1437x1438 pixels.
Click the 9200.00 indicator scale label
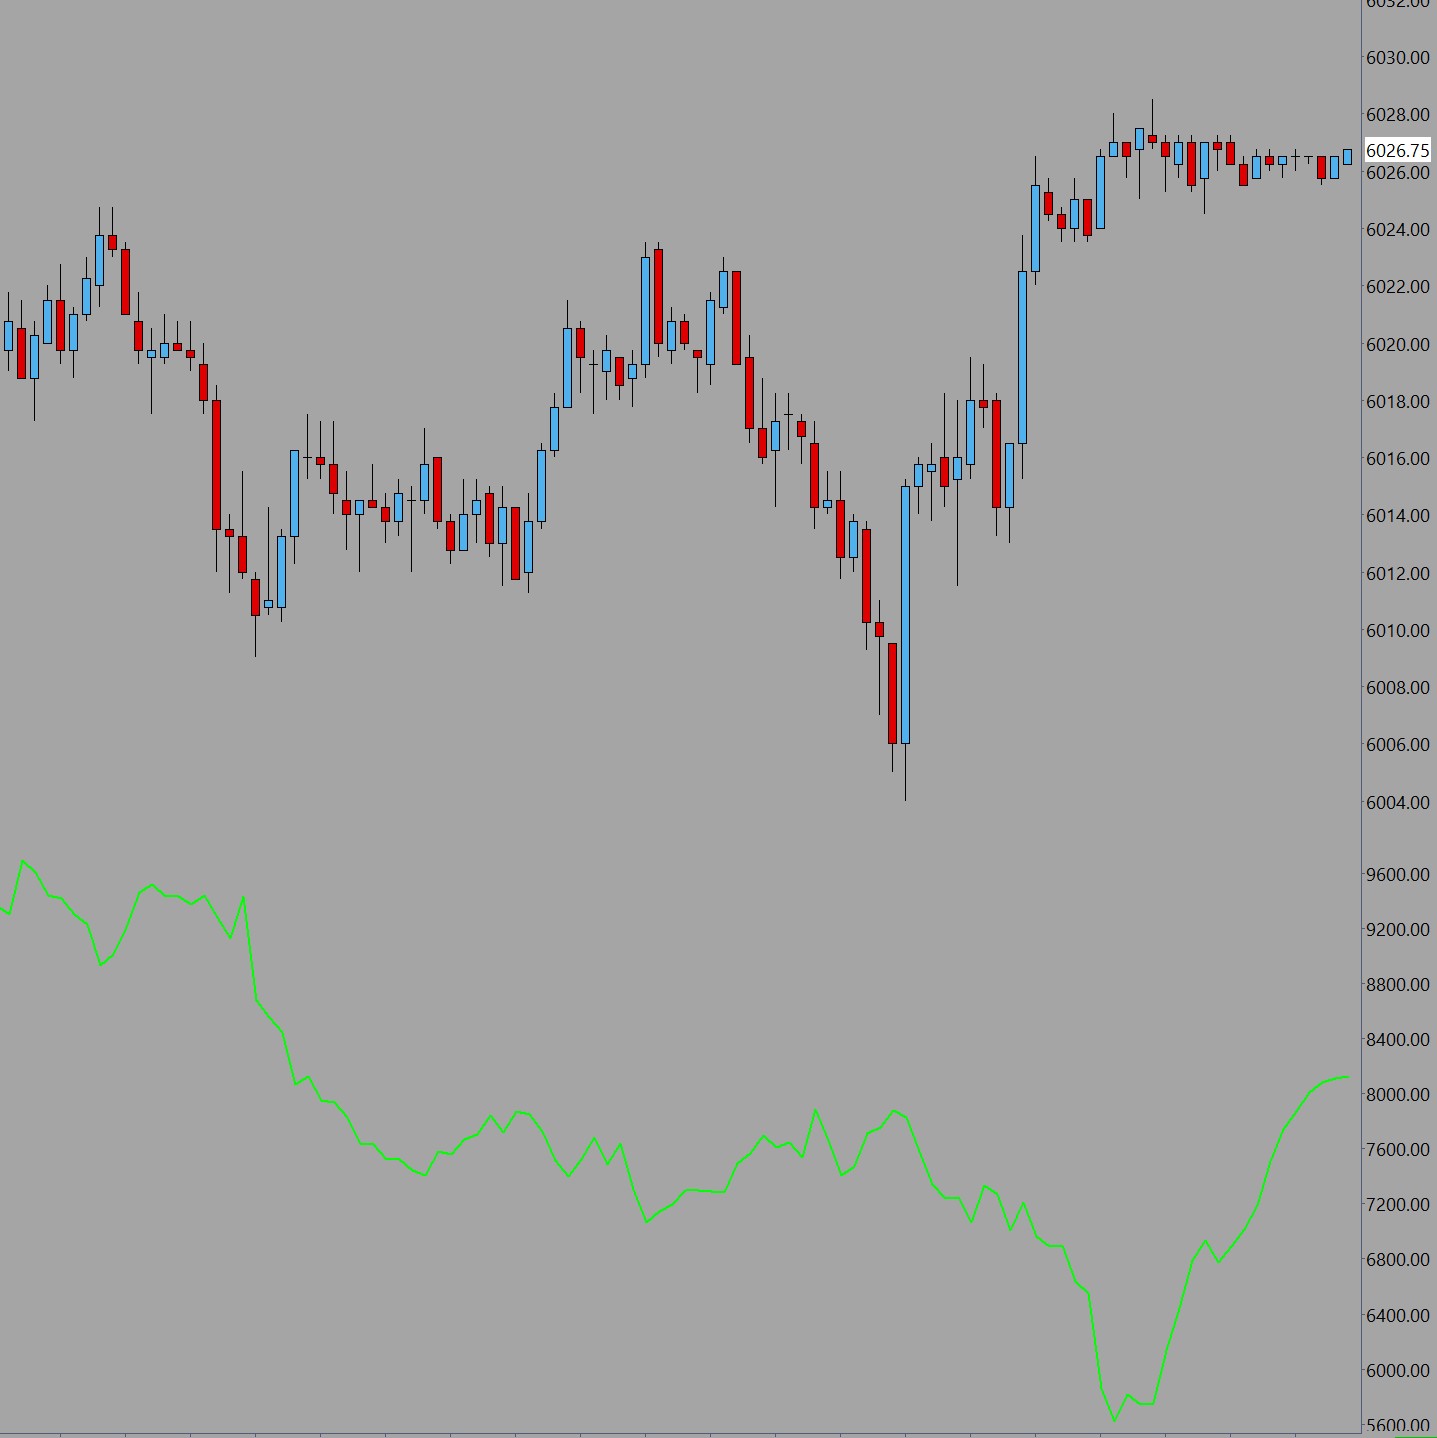point(1398,930)
